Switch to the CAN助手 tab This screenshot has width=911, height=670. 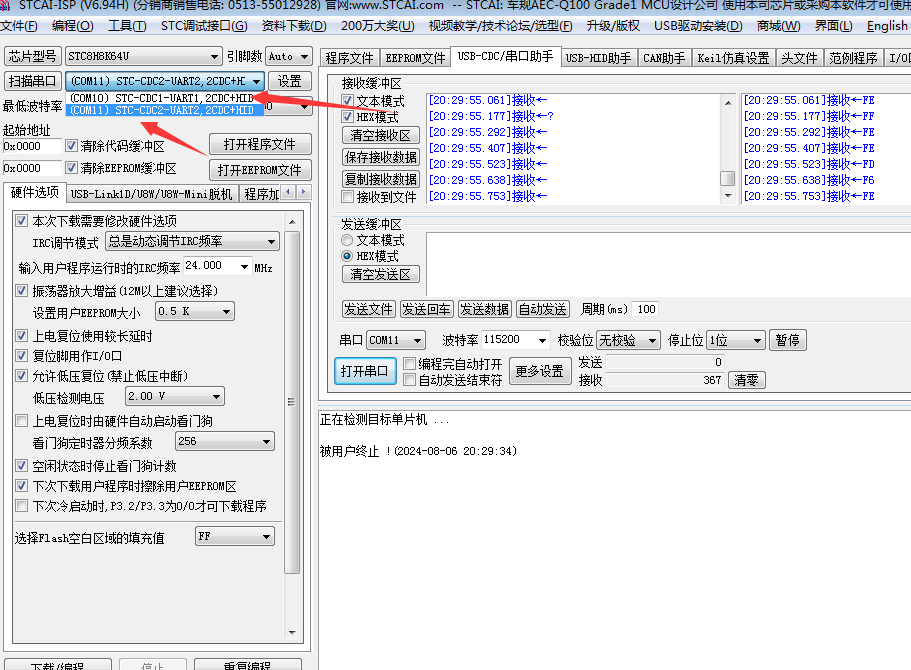pos(663,58)
